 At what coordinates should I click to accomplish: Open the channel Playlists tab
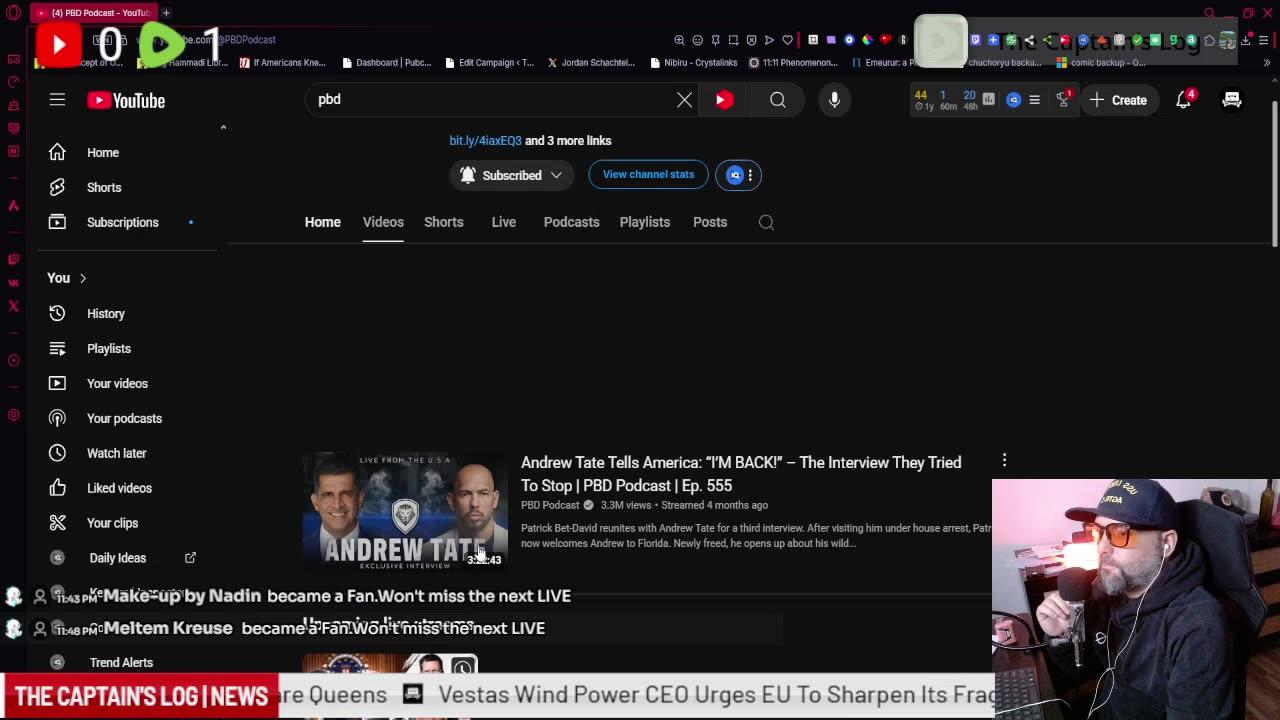pyautogui.click(x=644, y=222)
